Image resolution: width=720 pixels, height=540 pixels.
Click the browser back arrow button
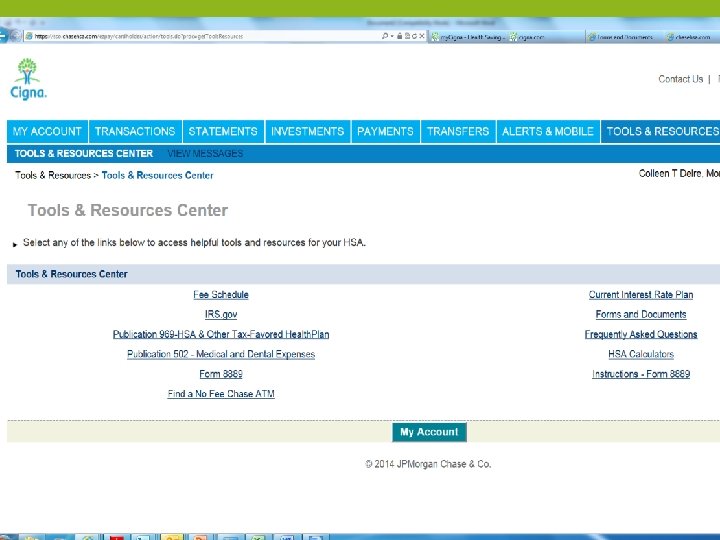point(4,35)
